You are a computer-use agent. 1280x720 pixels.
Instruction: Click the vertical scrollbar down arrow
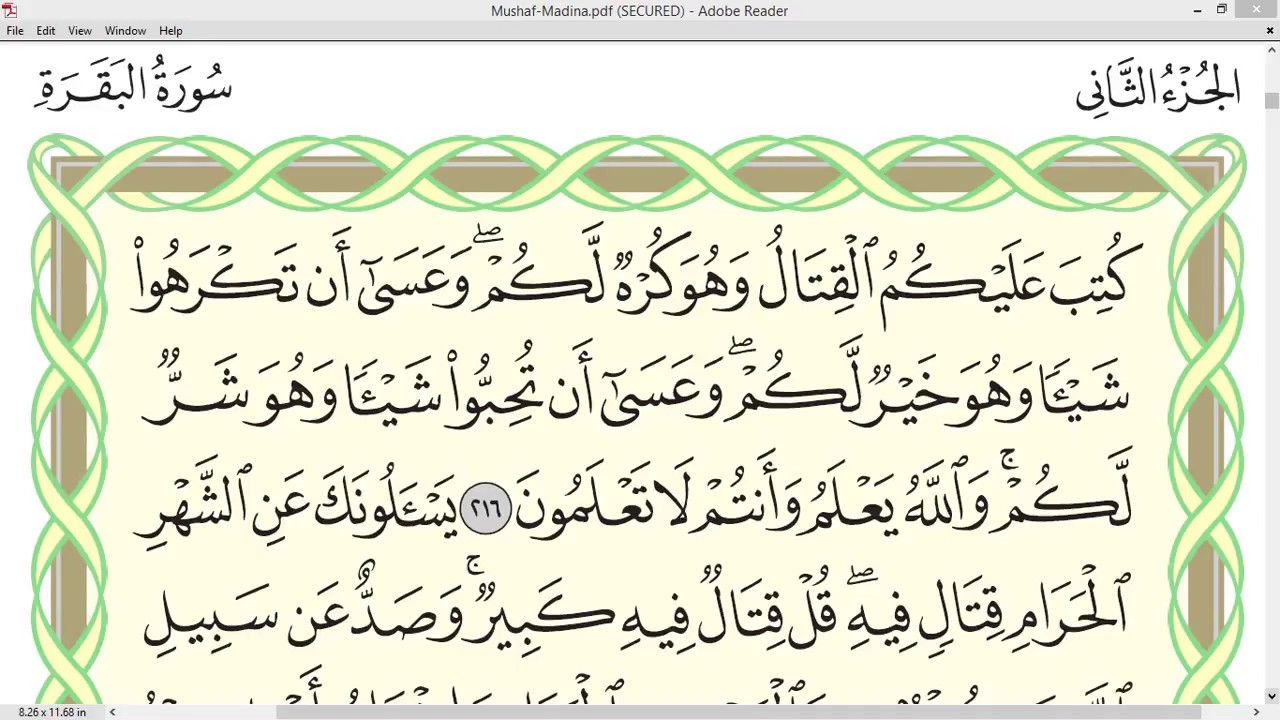[1271, 696]
